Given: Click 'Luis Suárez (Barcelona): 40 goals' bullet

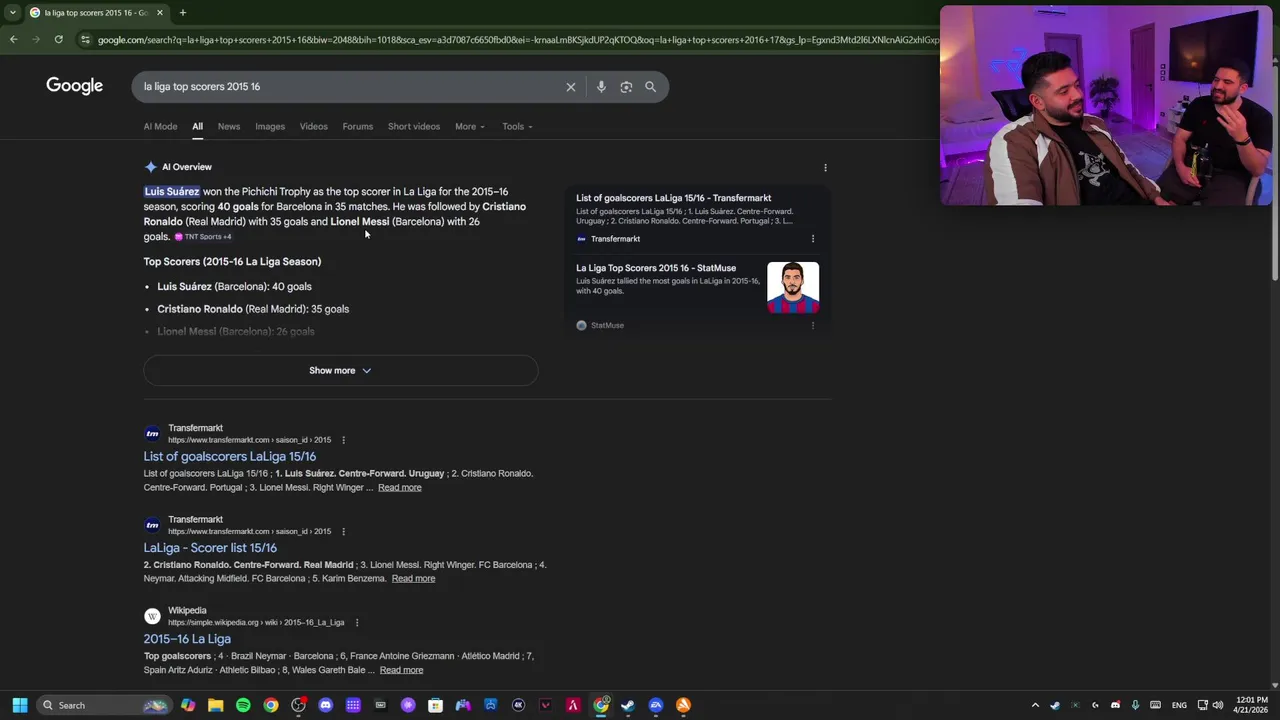Looking at the screenshot, I should (234, 287).
